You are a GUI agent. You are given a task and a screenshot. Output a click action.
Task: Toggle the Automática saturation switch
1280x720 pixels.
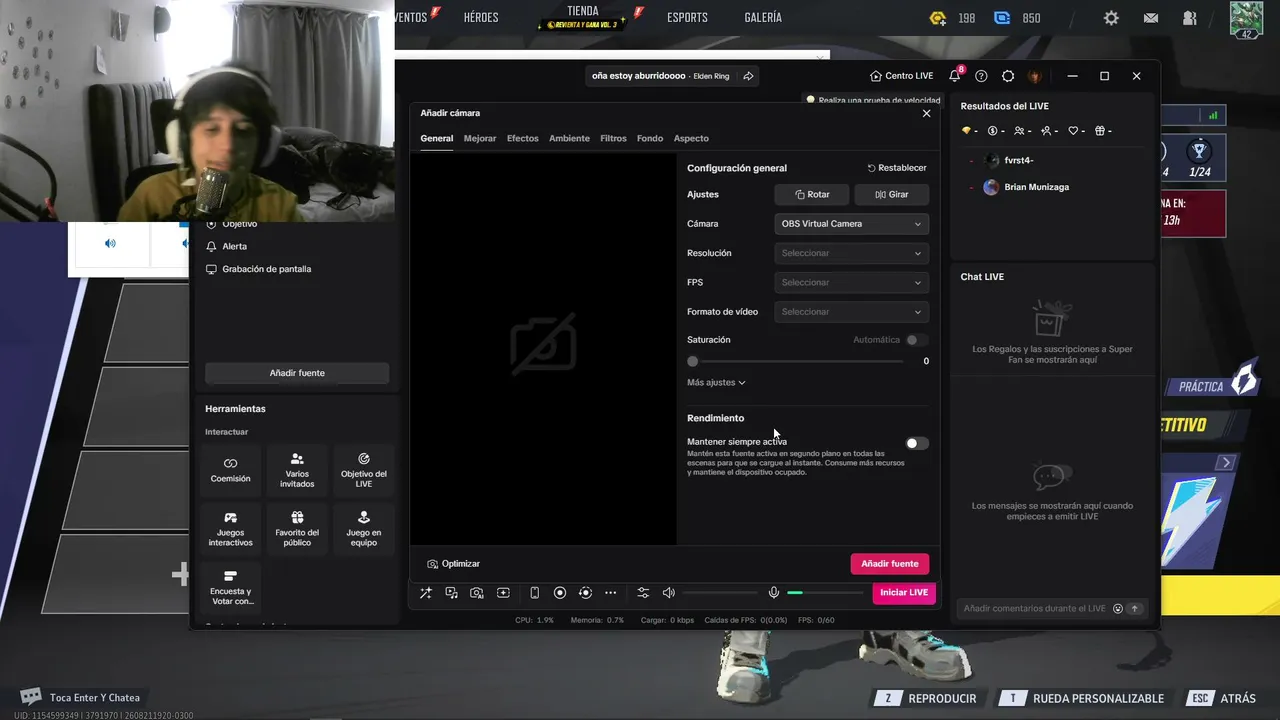(x=917, y=340)
